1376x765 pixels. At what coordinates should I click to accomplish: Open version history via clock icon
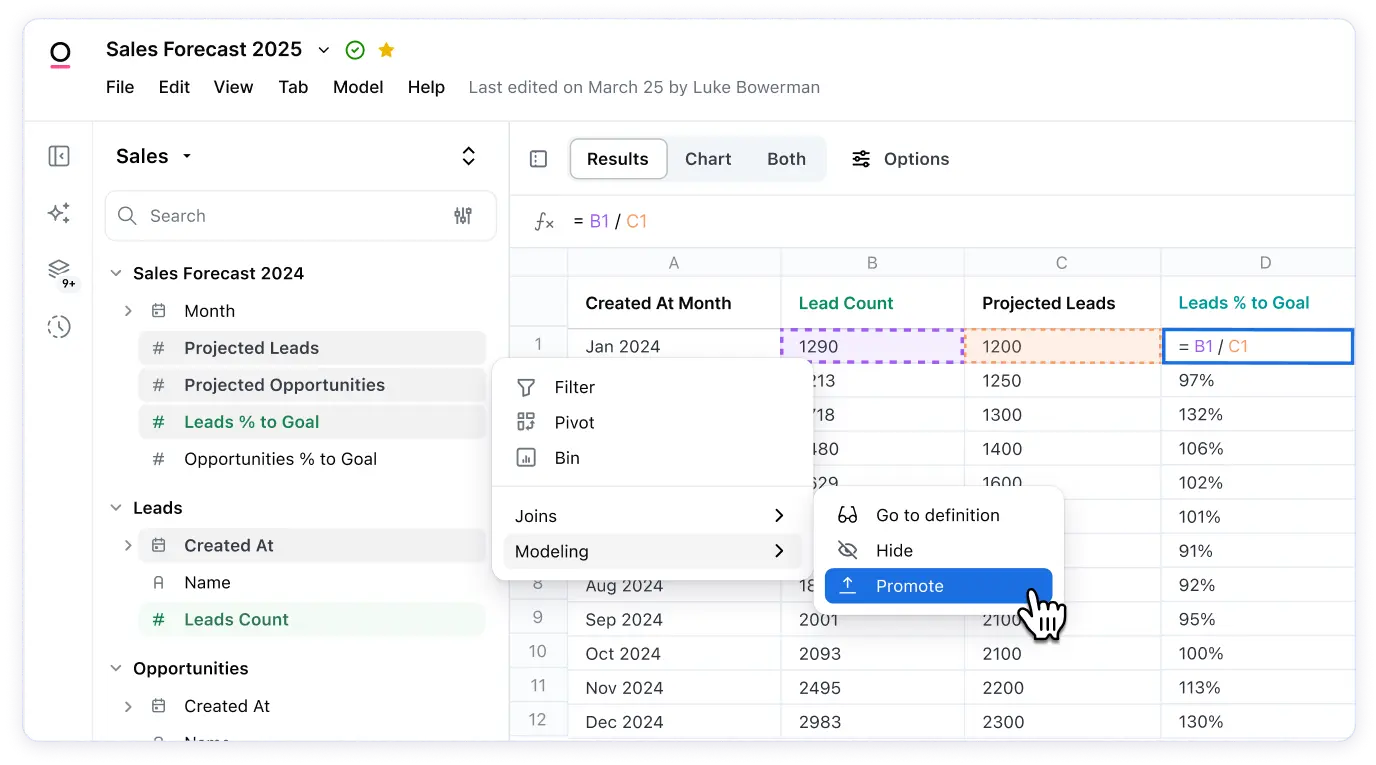[59, 327]
